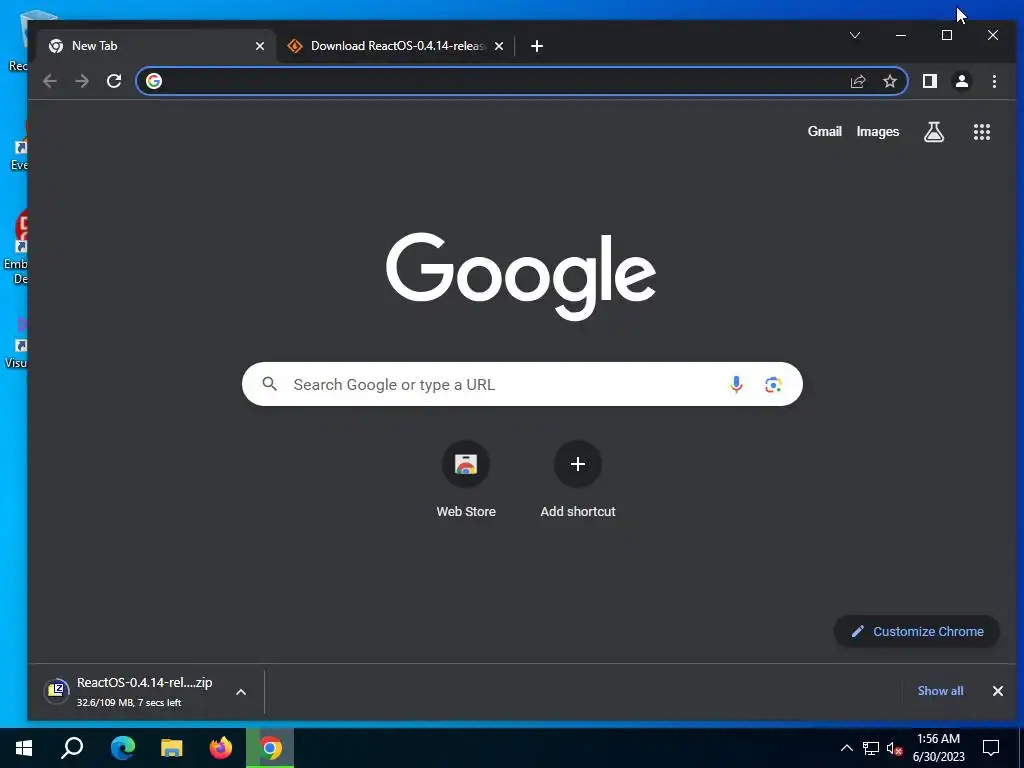This screenshot has width=1024, height=768.
Task: Bookmark this tab with the star icon
Action: point(889,81)
